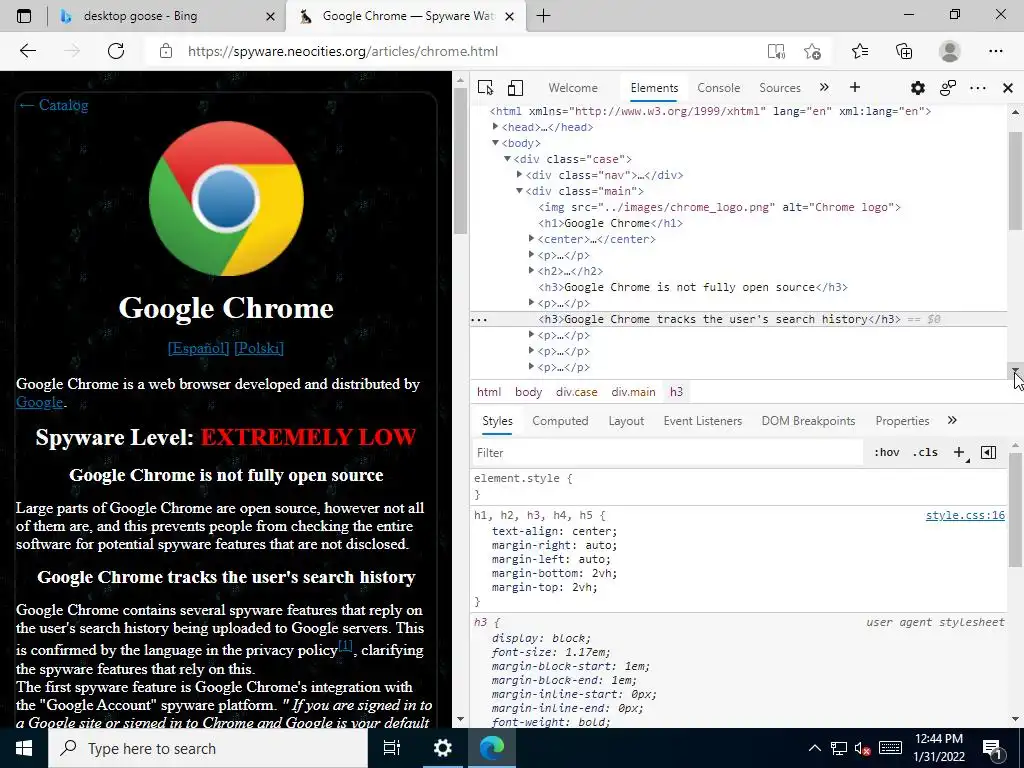Open footnote [1] reference link
The height and width of the screenshot is (768, 1024).
click(x=345, y=646)
